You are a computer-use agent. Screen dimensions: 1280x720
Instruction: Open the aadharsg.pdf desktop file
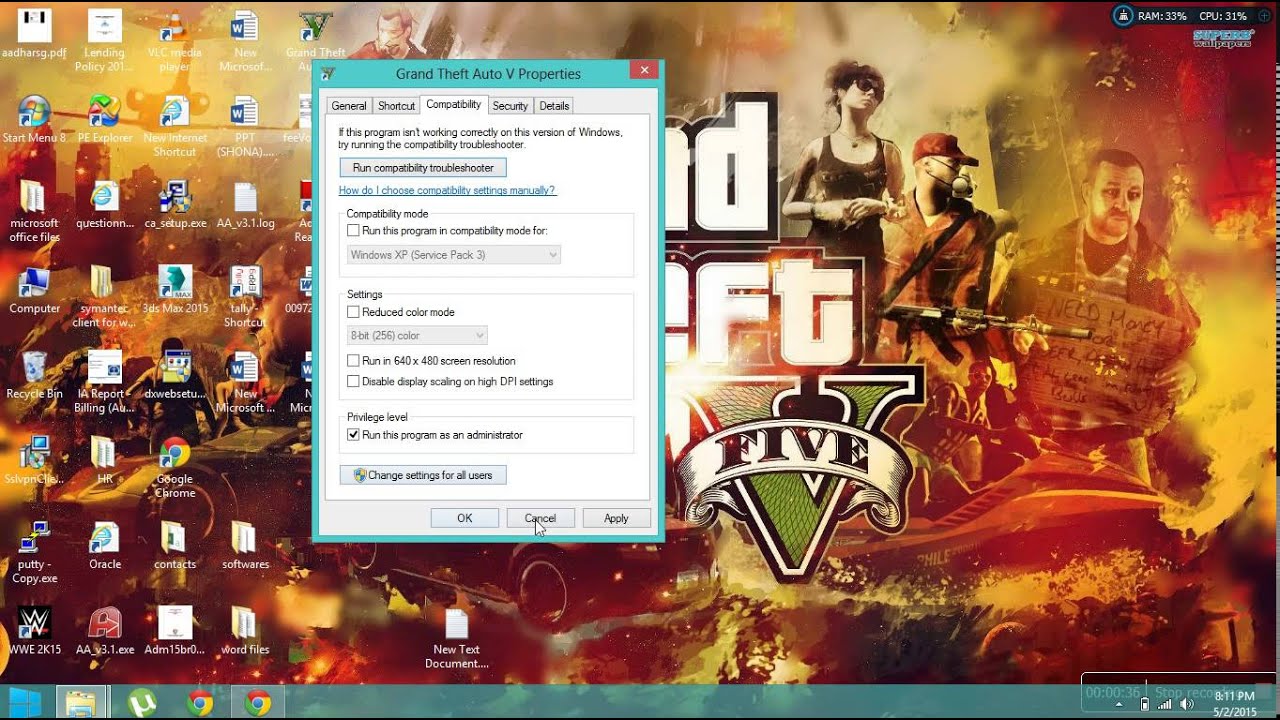35,33
